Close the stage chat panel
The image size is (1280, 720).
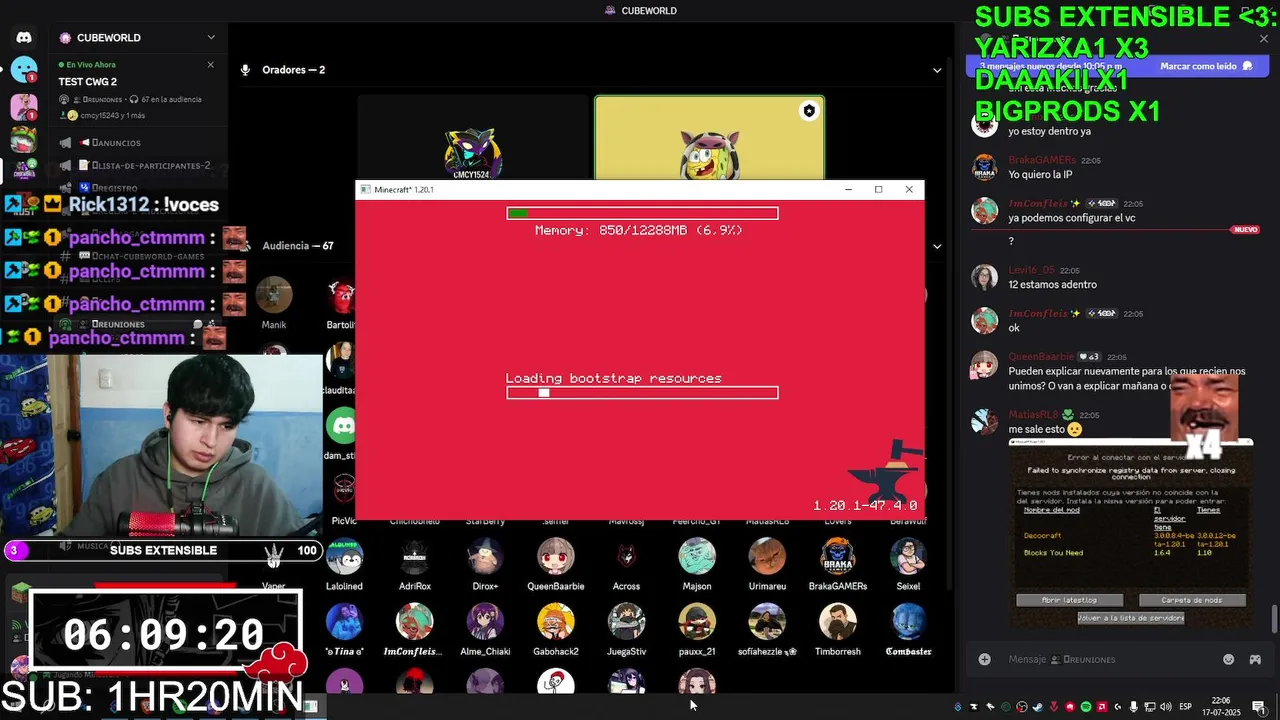click(1264, 39)
